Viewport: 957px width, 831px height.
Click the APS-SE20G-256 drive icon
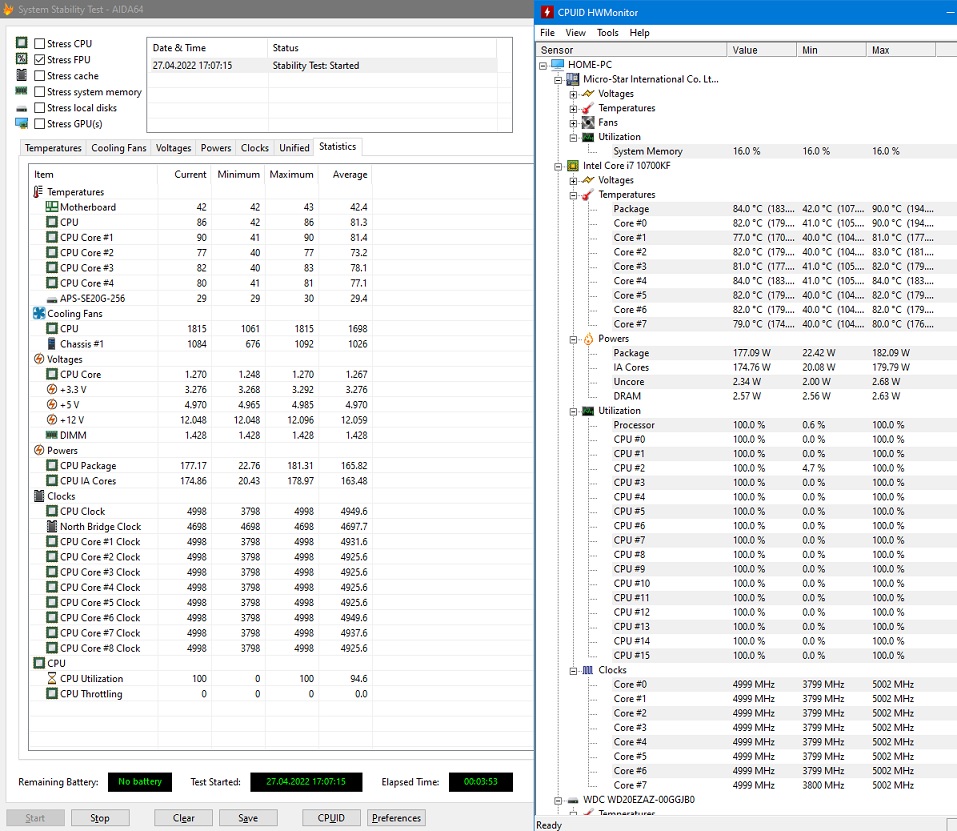52,299
